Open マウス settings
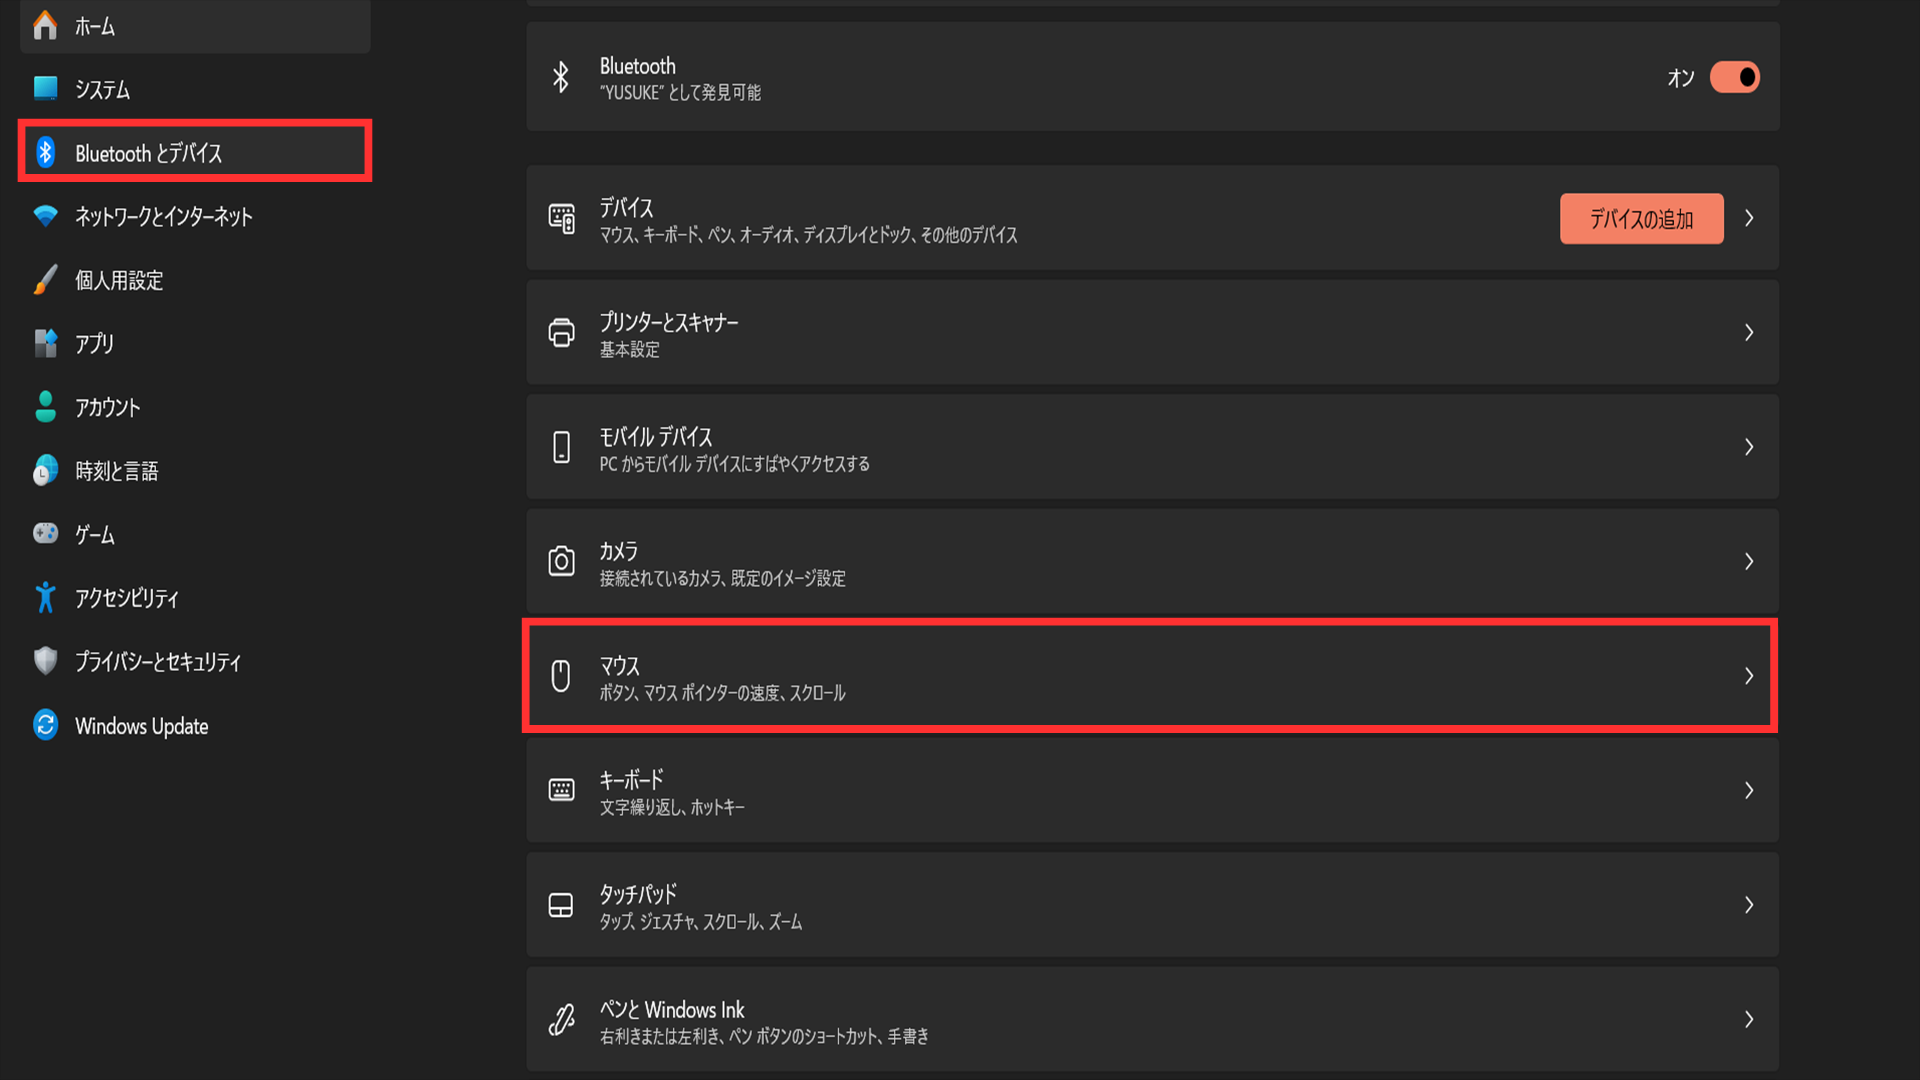 tap(1150, 676)
